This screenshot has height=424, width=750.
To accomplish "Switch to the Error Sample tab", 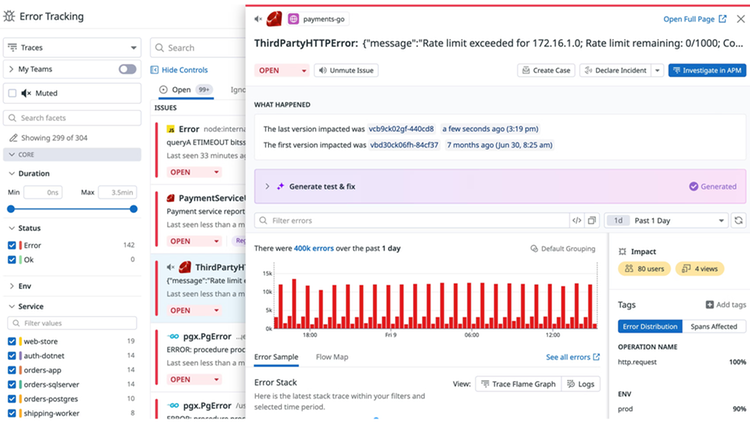I will pyautogui.click(x=276, y=357).
